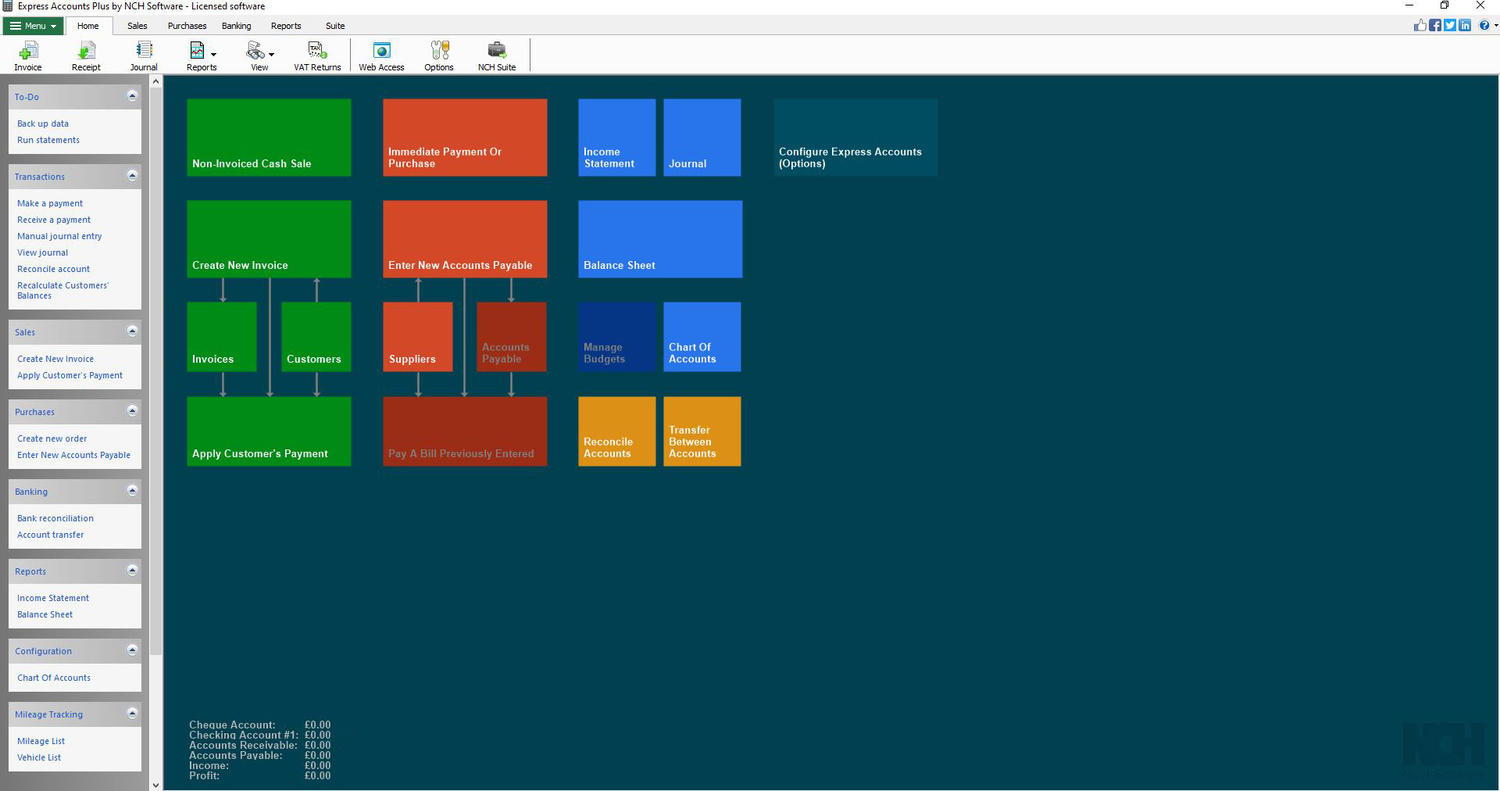Click the Invoice toolbar icon

(27, 52)
